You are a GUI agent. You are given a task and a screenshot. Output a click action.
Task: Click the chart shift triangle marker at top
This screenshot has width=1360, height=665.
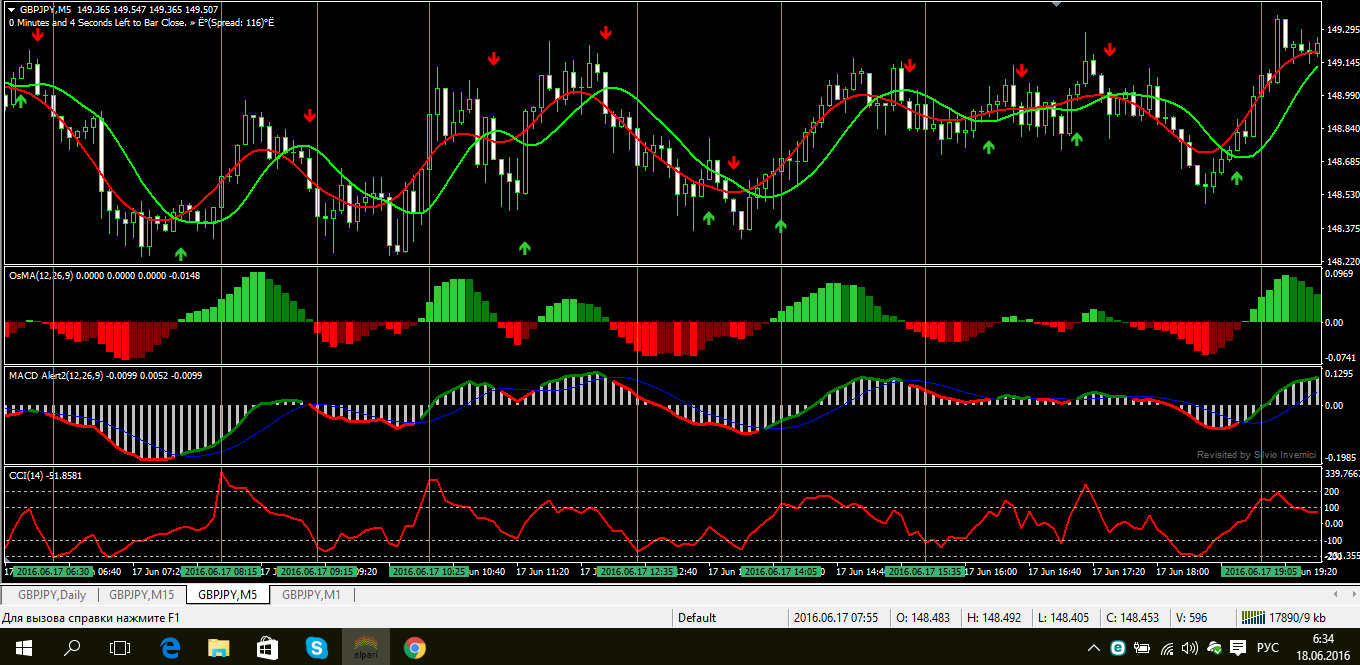[1056, 4]
